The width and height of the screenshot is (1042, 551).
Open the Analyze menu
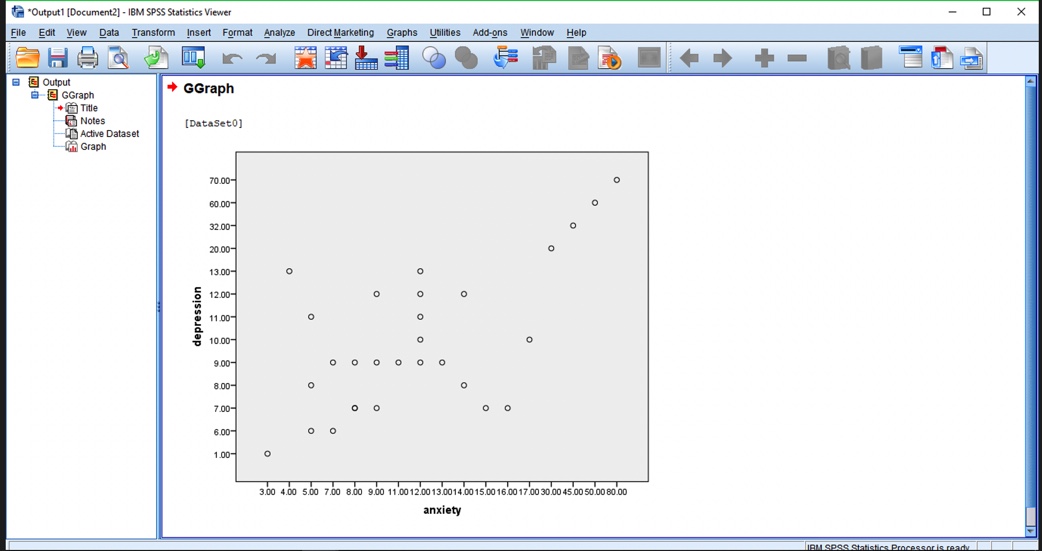[x=279, y=33]
